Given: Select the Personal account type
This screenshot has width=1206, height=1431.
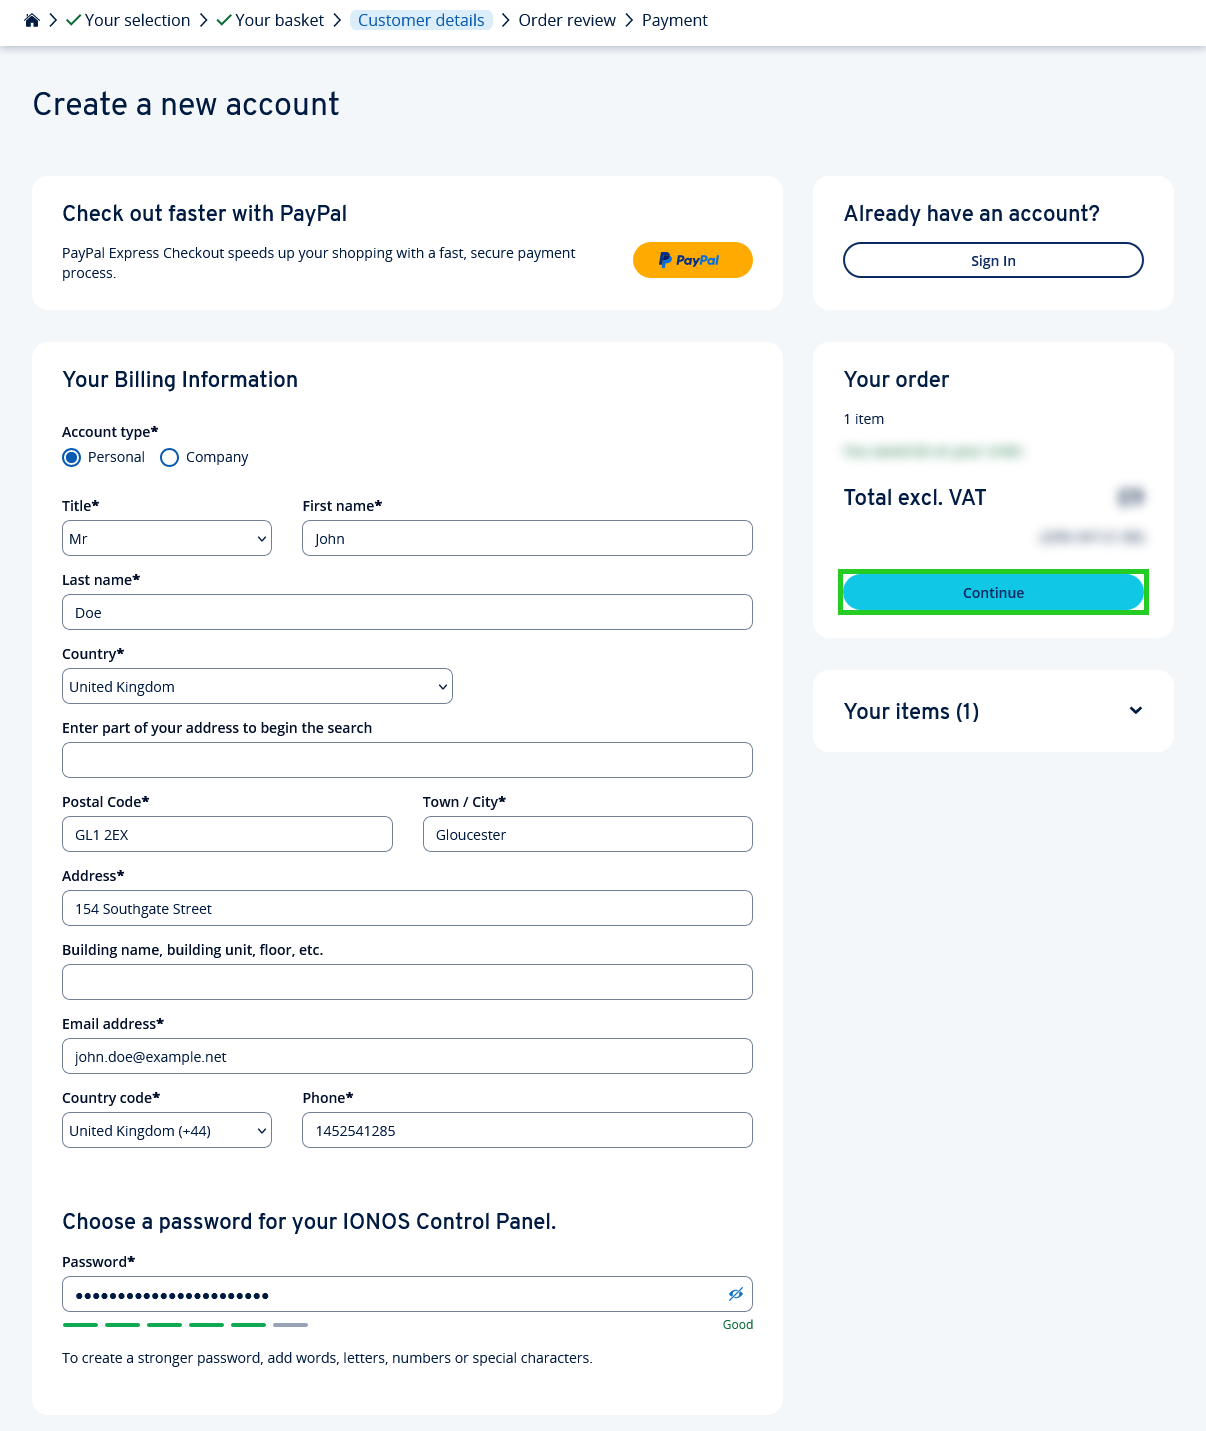Looking at the screenshot, I should [x=72, y=457].
